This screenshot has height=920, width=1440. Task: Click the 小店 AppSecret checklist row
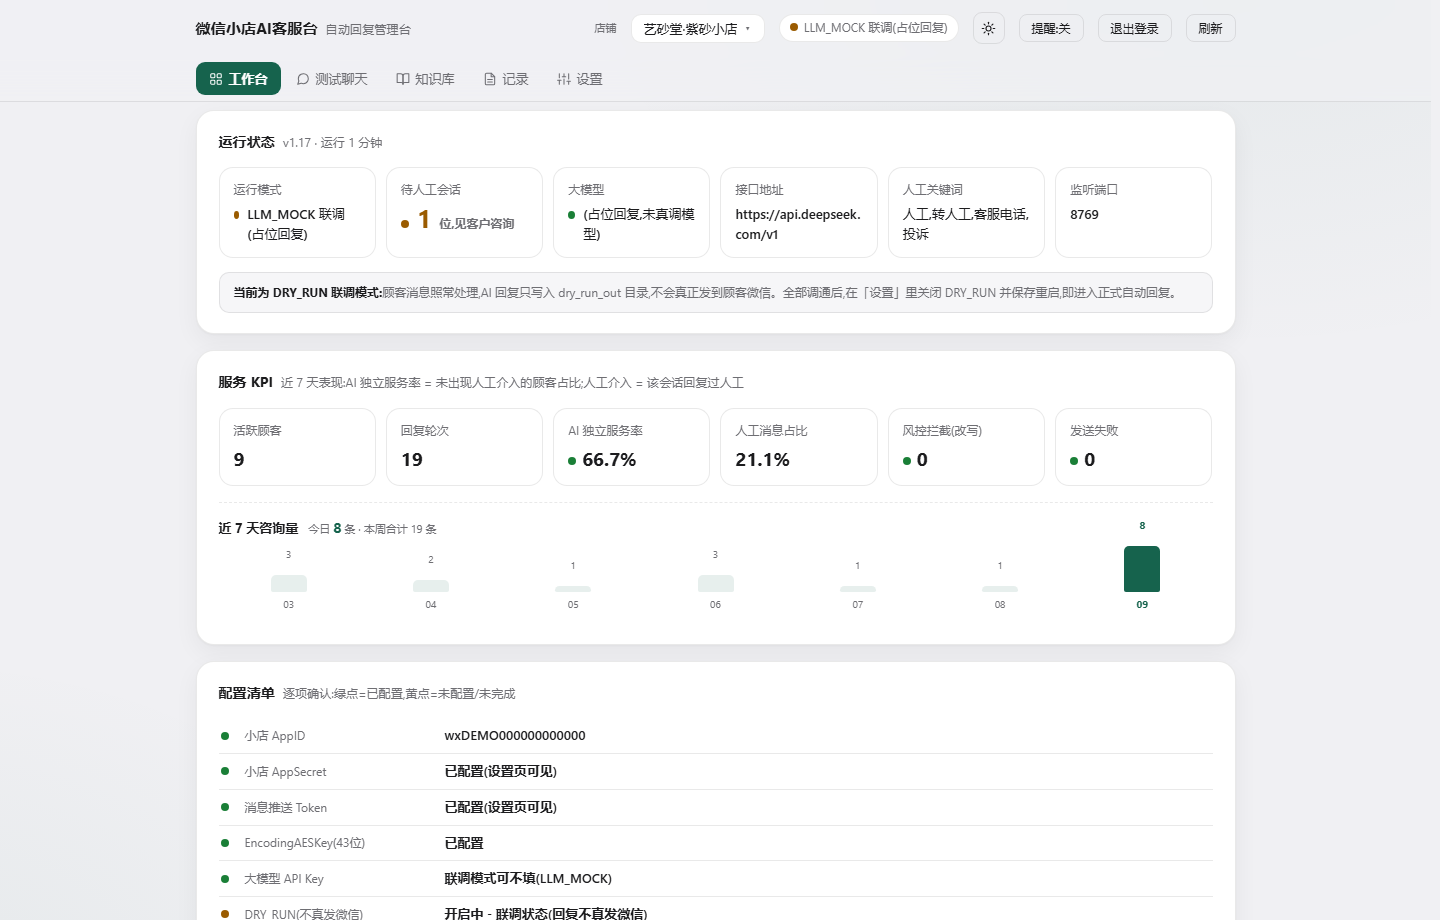(716, 772)
